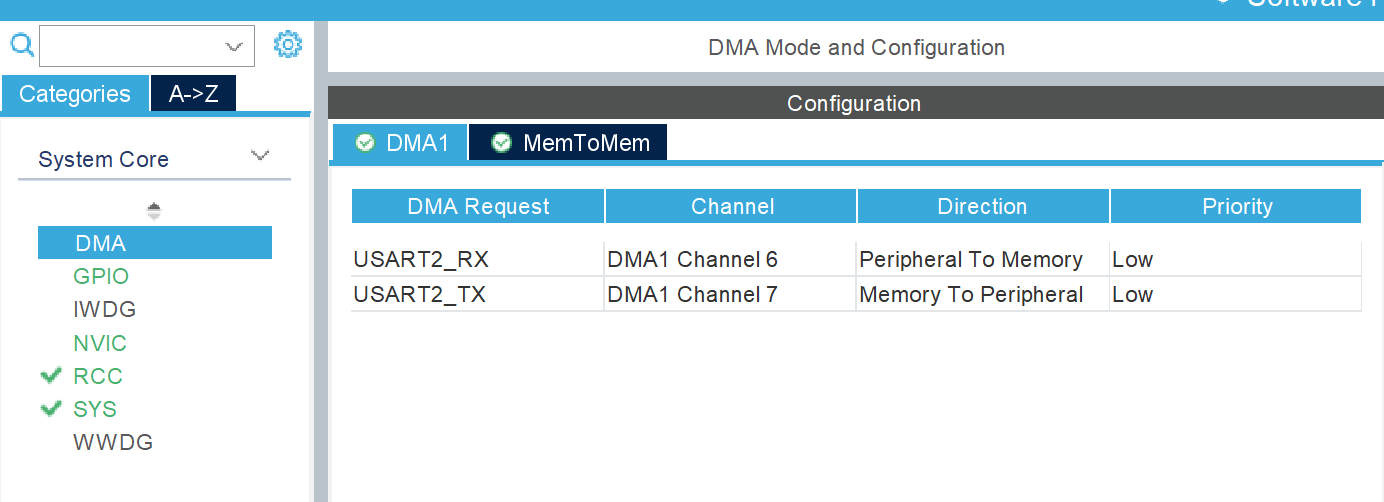Select DMA in the System Core list
This screenshot has height=502, width=1384.
tap(155, 243)
